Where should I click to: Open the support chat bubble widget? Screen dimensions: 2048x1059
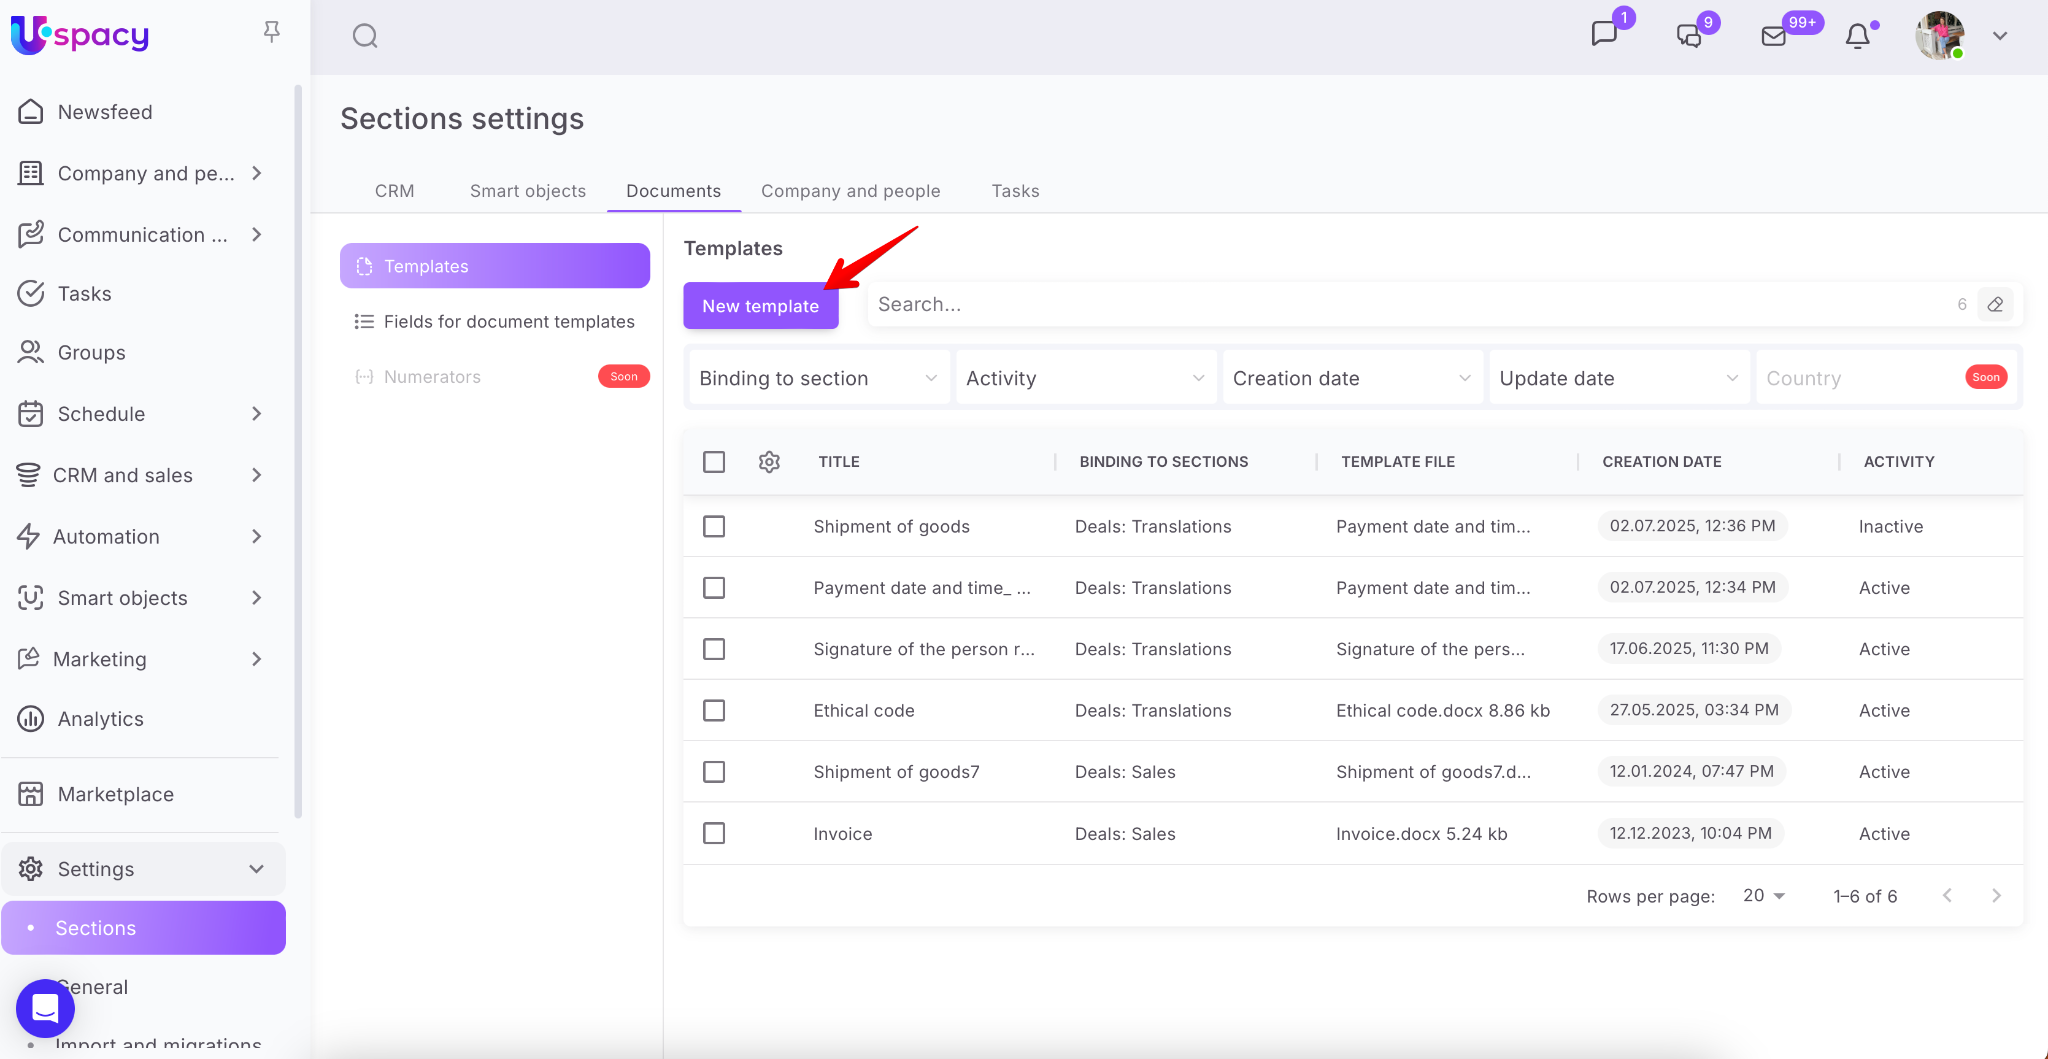click(45, 1008)
